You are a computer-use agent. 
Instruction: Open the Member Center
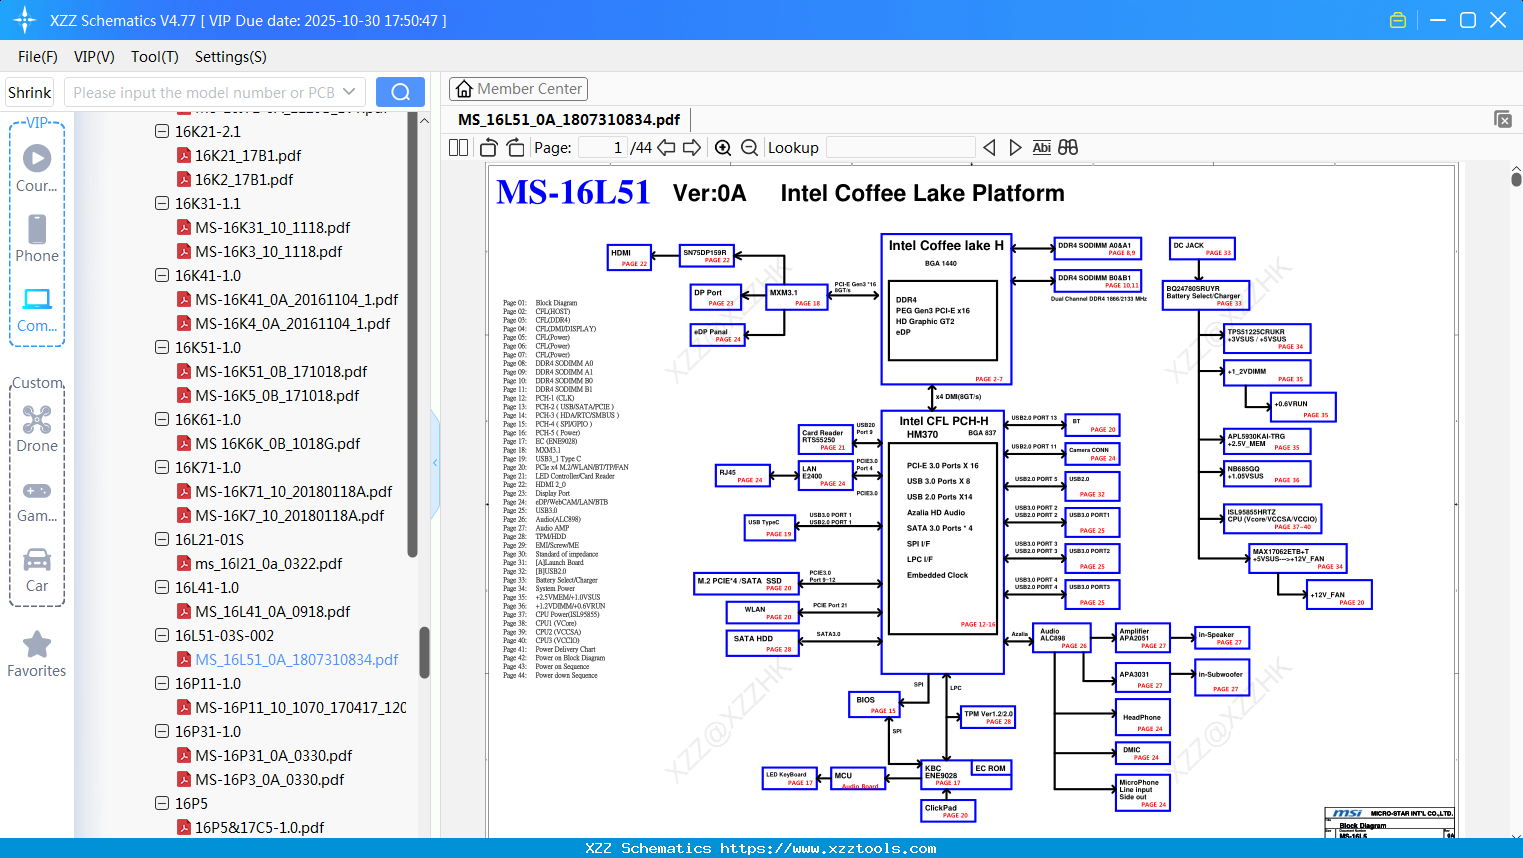(518, 89)
